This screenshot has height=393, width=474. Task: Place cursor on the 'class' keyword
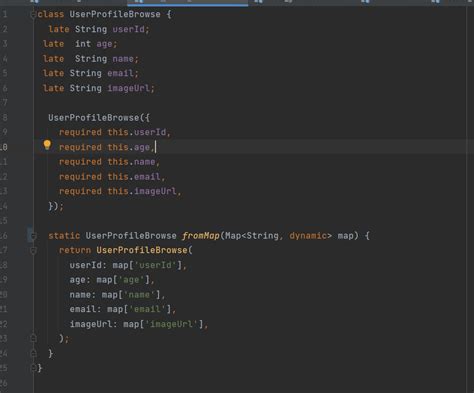click(50, 14)
